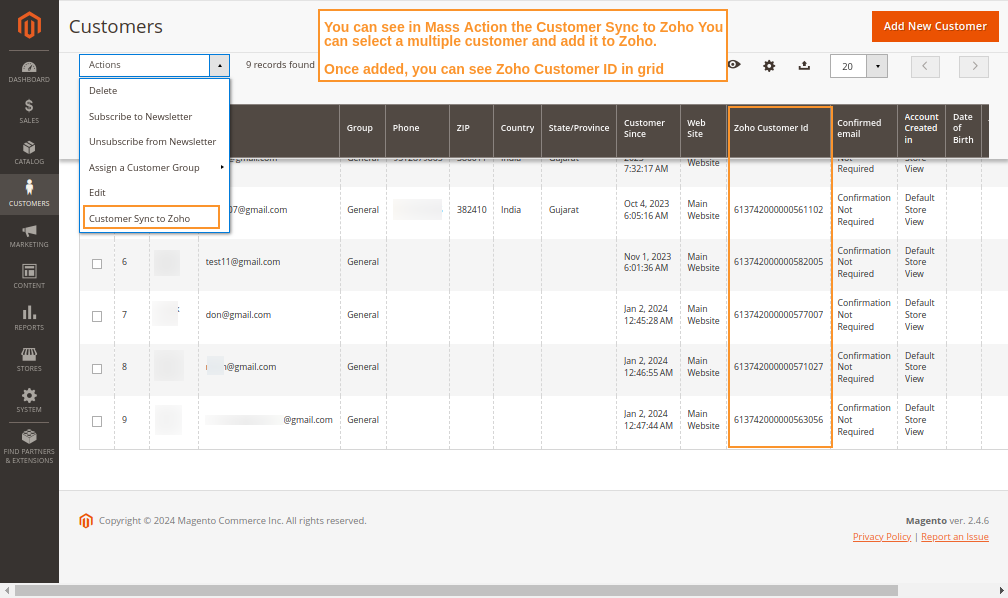Screen dimensions: 1008x598
Task: Tick the checkbox on customer row 9
Action: click(96, 421)
